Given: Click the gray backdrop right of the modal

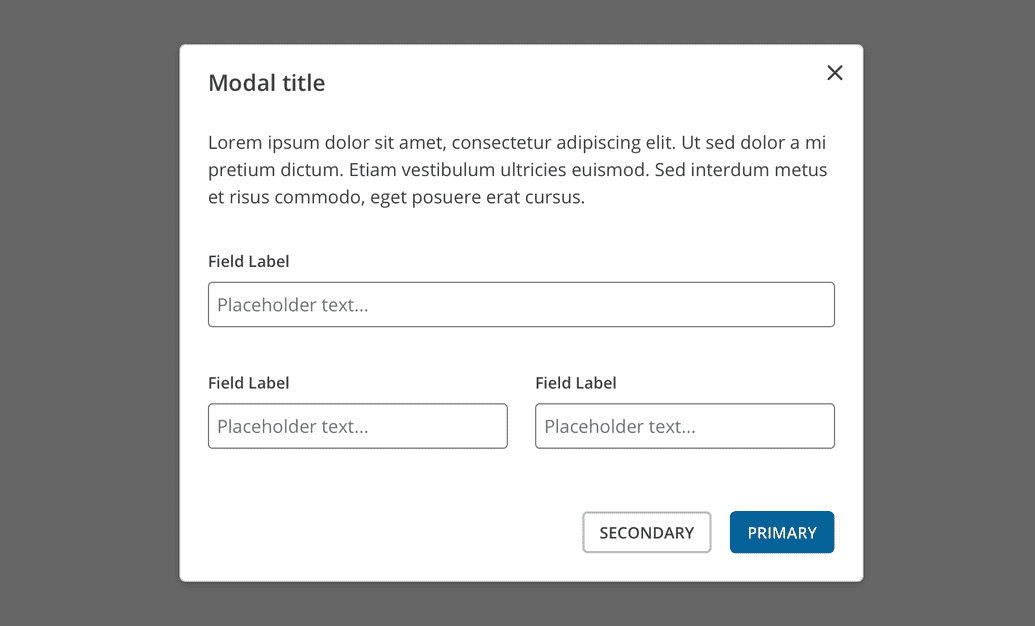Looking at the screenshot, I should [x=948, y=313].
